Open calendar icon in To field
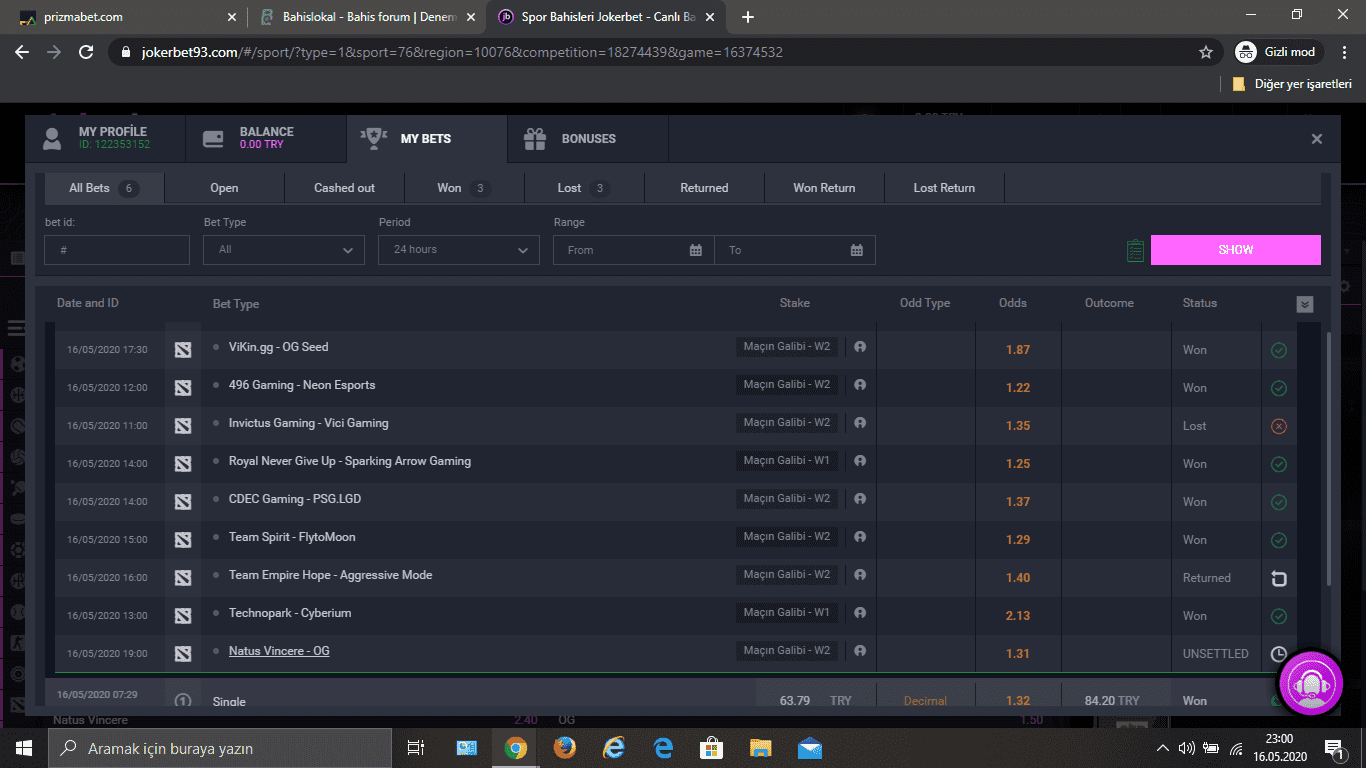The width and height of the screenshot is (1366, 768). coord(857,250)
